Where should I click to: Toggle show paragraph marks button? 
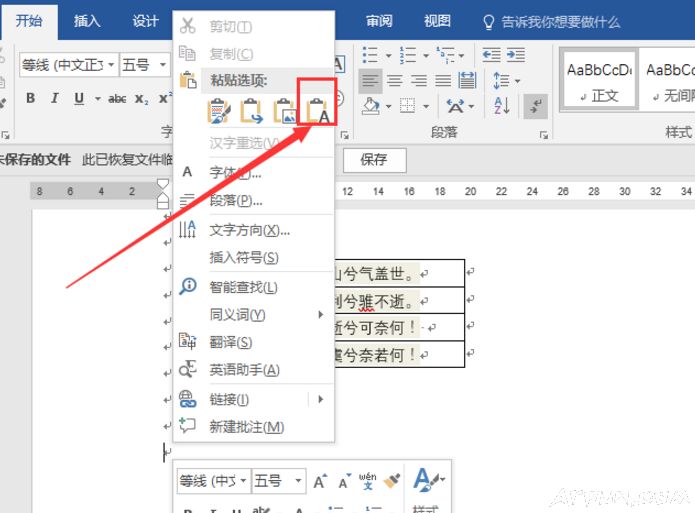tap(536, 104)
